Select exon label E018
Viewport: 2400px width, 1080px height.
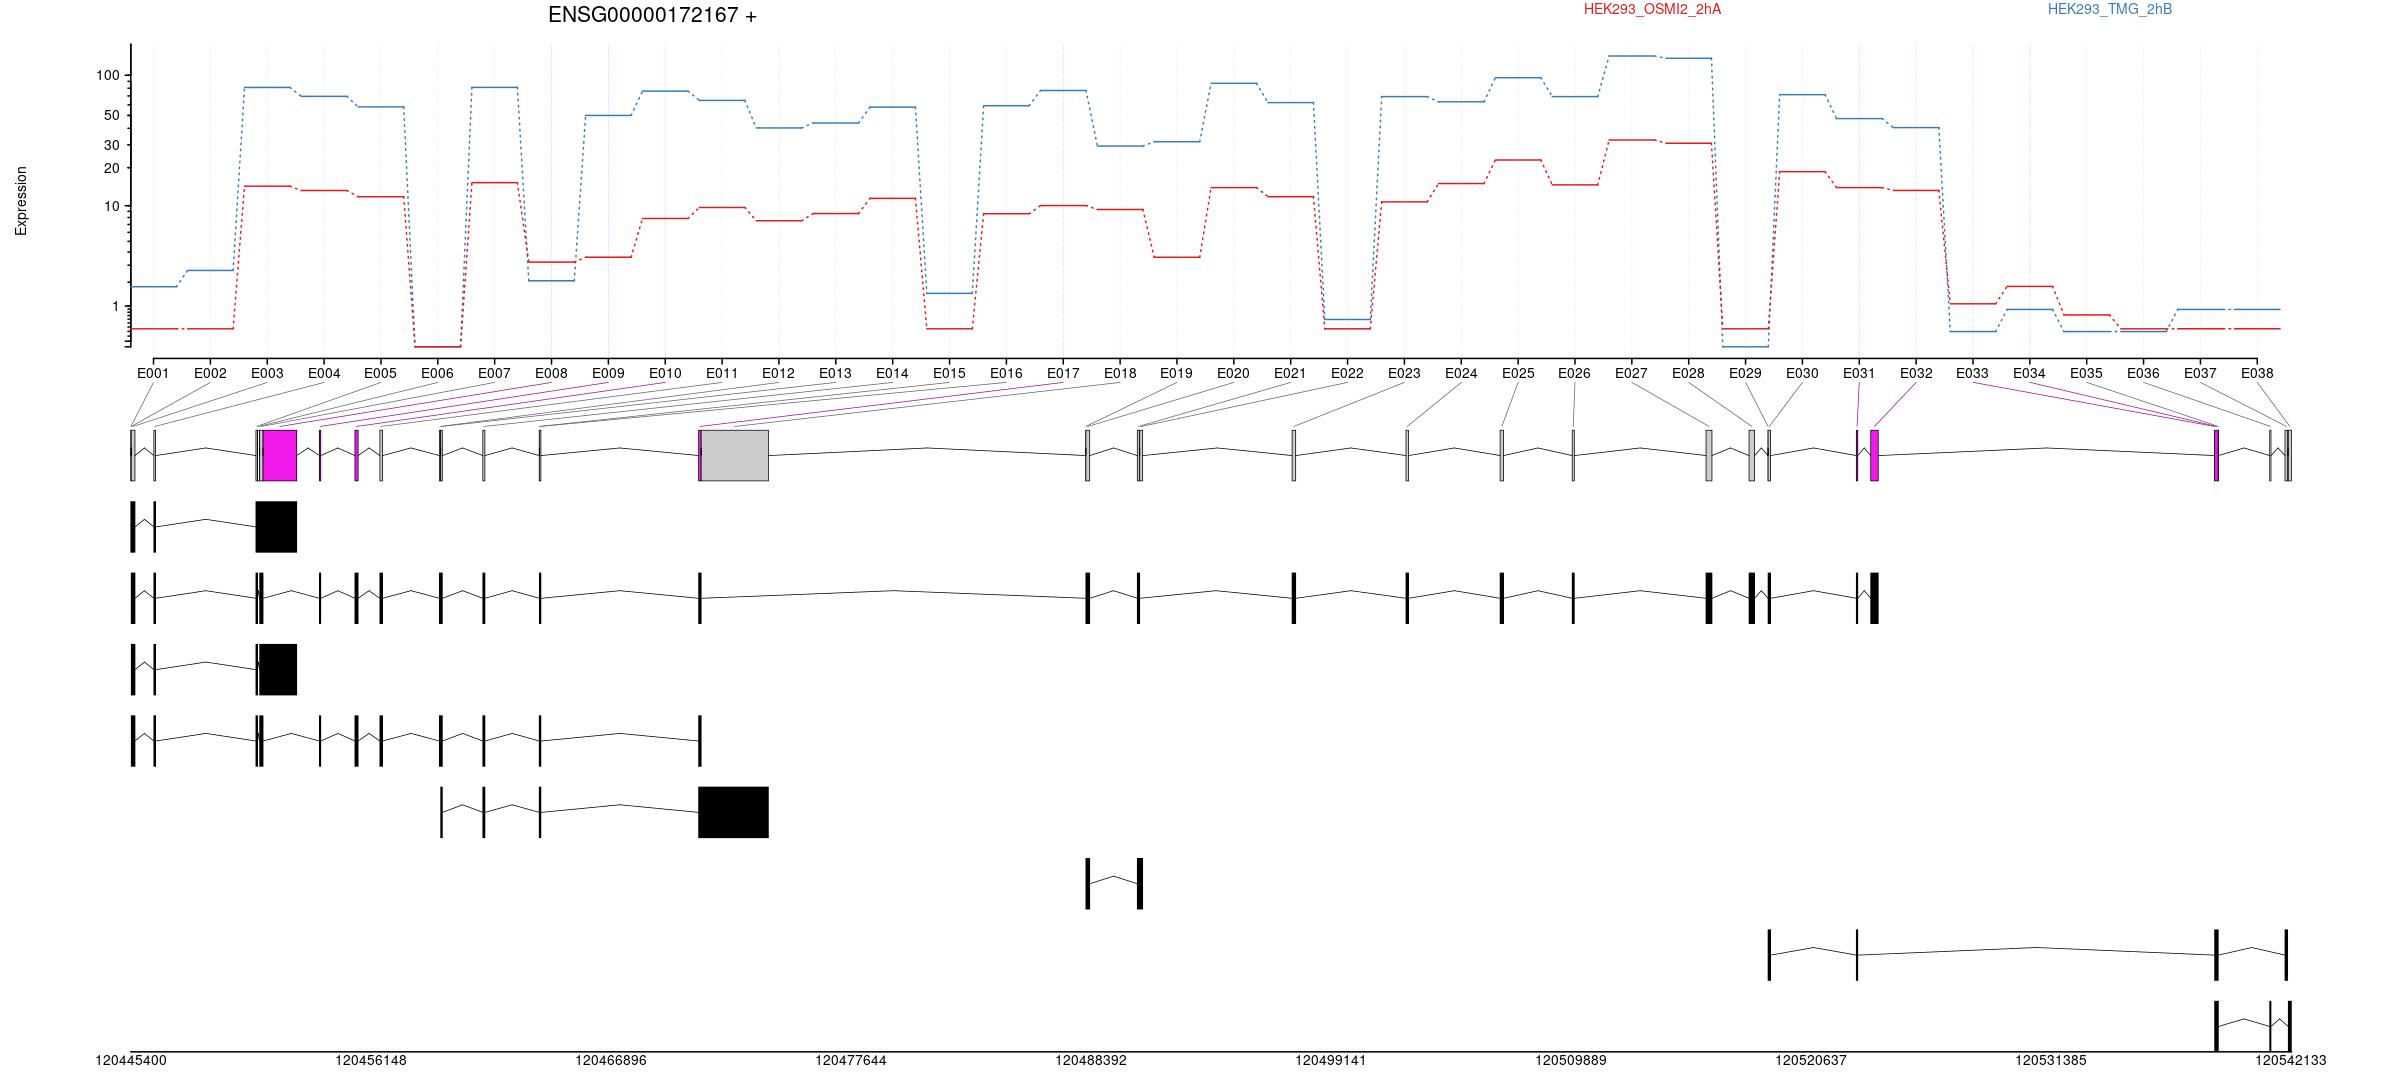pos(1120,373)
